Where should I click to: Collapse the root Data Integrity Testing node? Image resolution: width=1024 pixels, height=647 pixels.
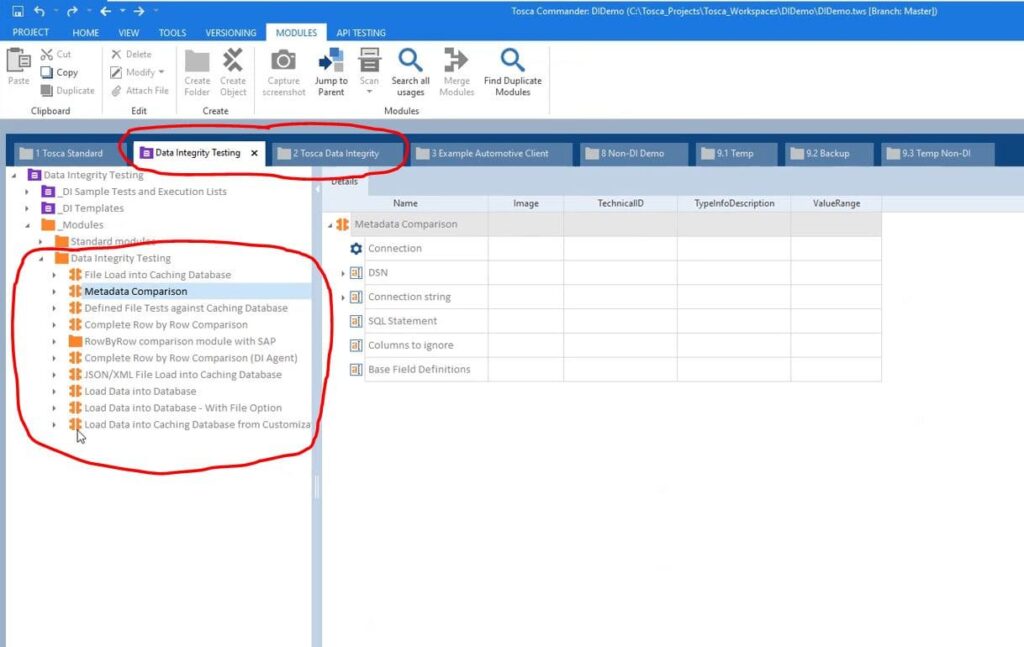pyautogui.click(x=14, y=176)
